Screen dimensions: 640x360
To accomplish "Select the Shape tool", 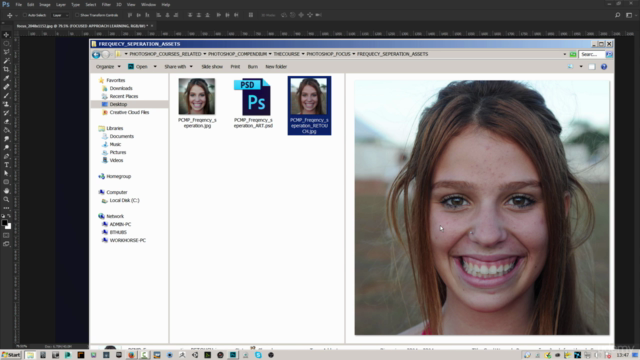I will 6,182.
